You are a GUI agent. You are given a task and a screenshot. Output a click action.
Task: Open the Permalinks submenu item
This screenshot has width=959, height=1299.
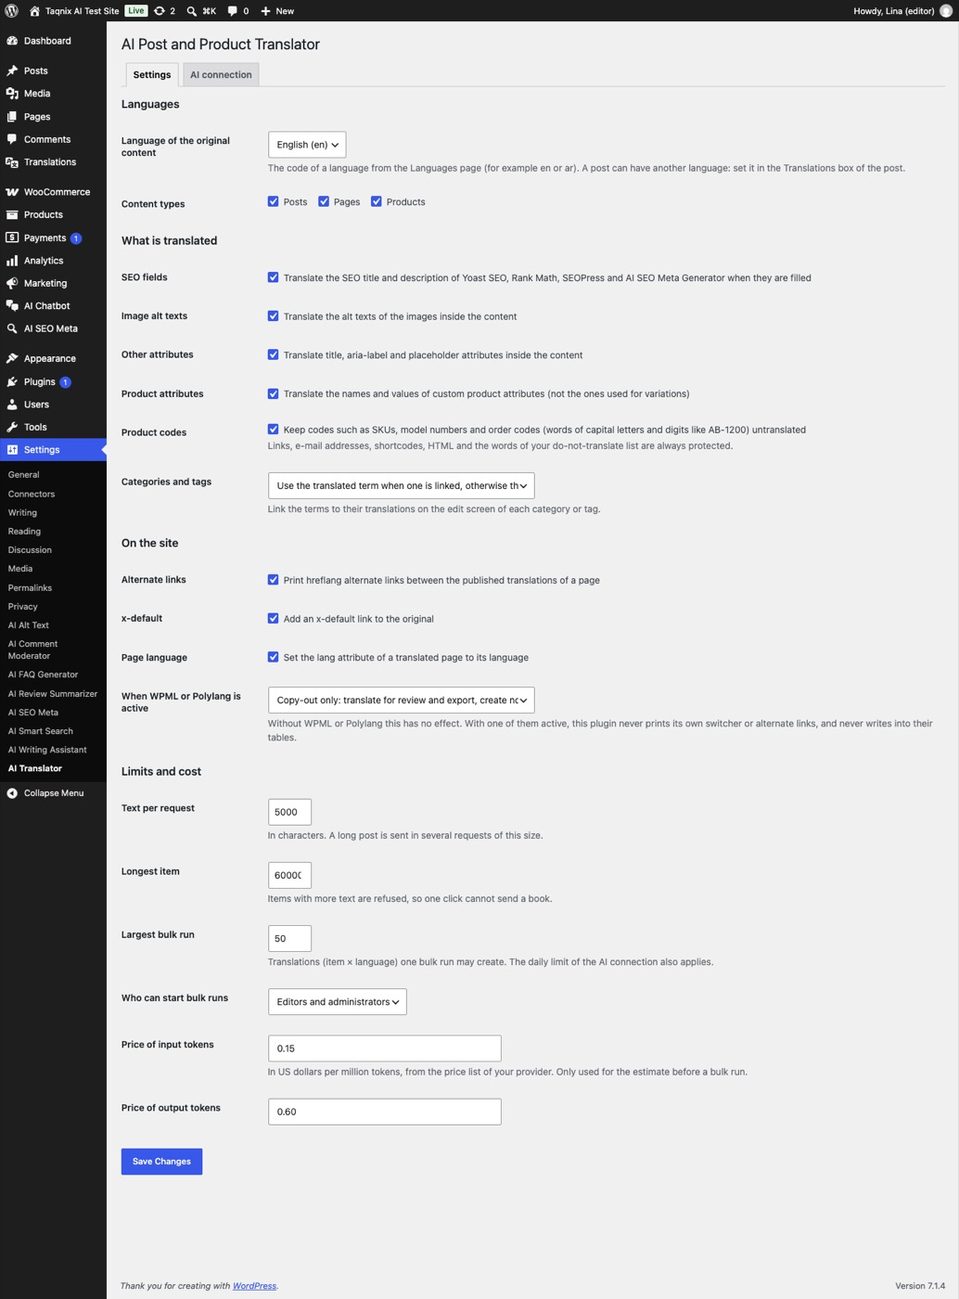pyautogui.click(x=30, y=588)
